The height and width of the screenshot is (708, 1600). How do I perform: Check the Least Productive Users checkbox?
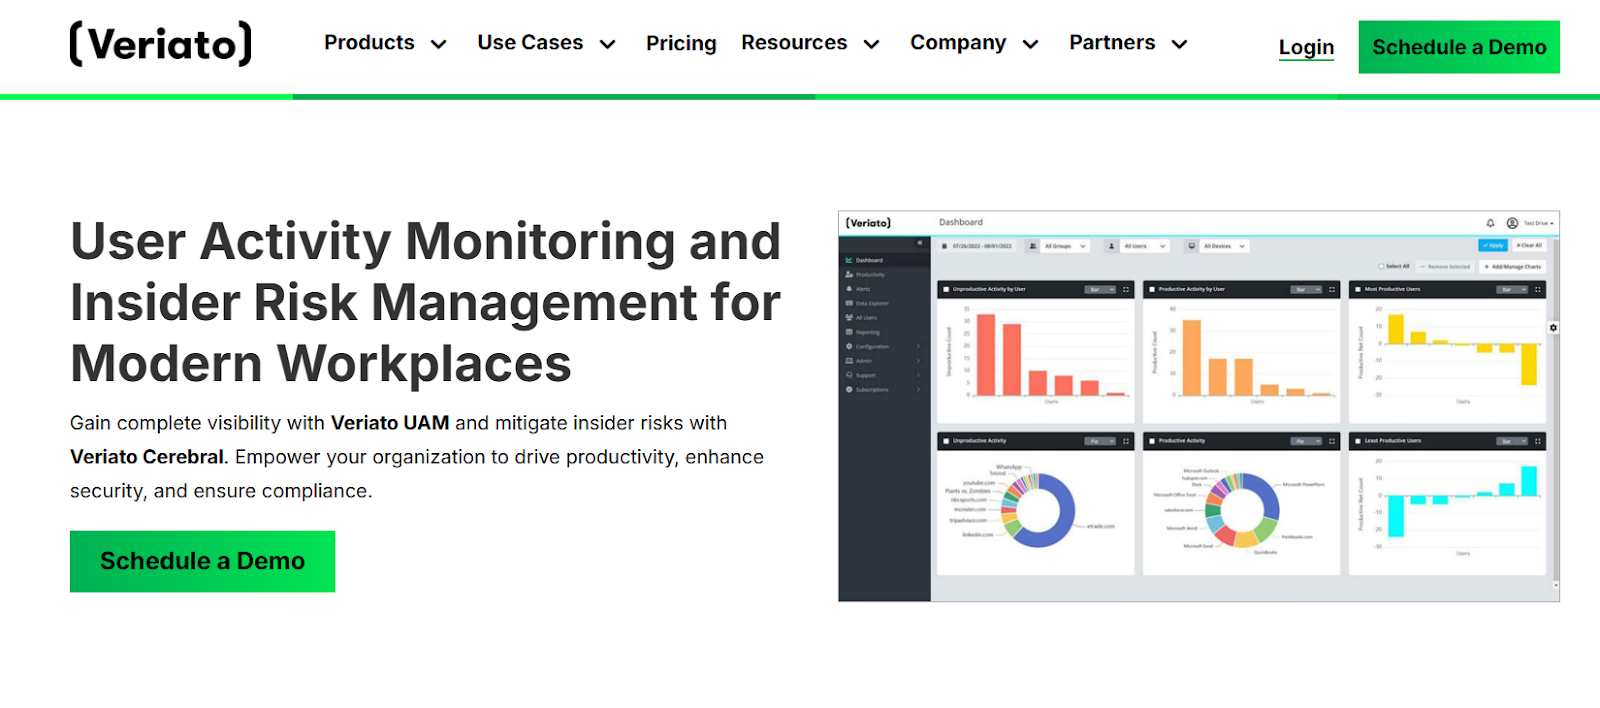coord(1358,441)
